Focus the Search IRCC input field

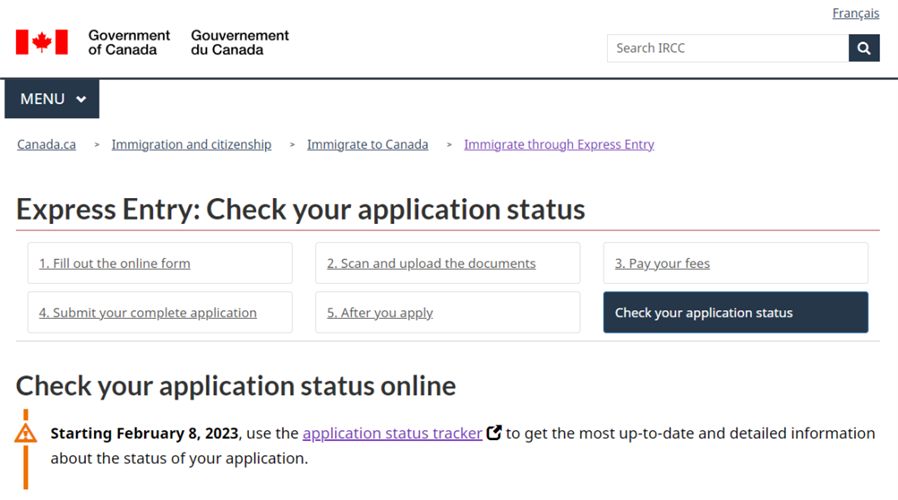coord(727,48)
